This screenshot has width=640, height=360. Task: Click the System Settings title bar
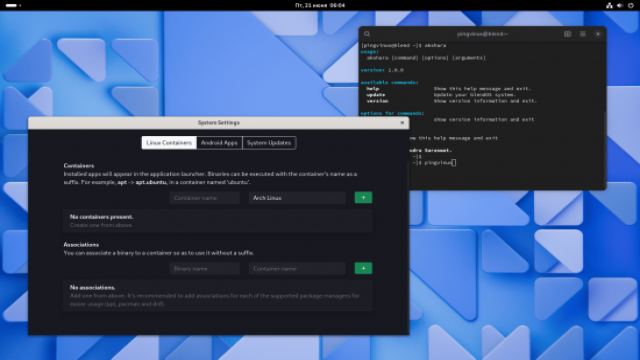coord(219,122)
